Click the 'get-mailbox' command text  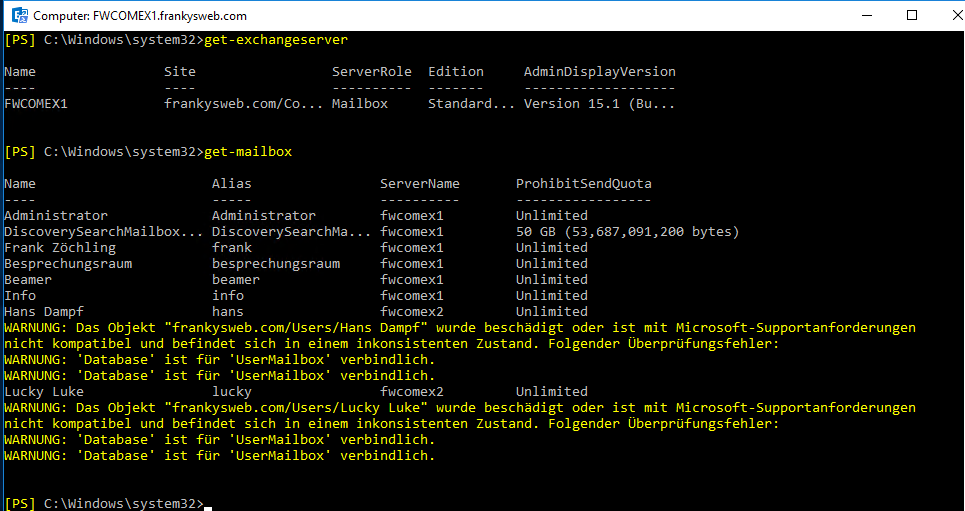pos(247,152)
